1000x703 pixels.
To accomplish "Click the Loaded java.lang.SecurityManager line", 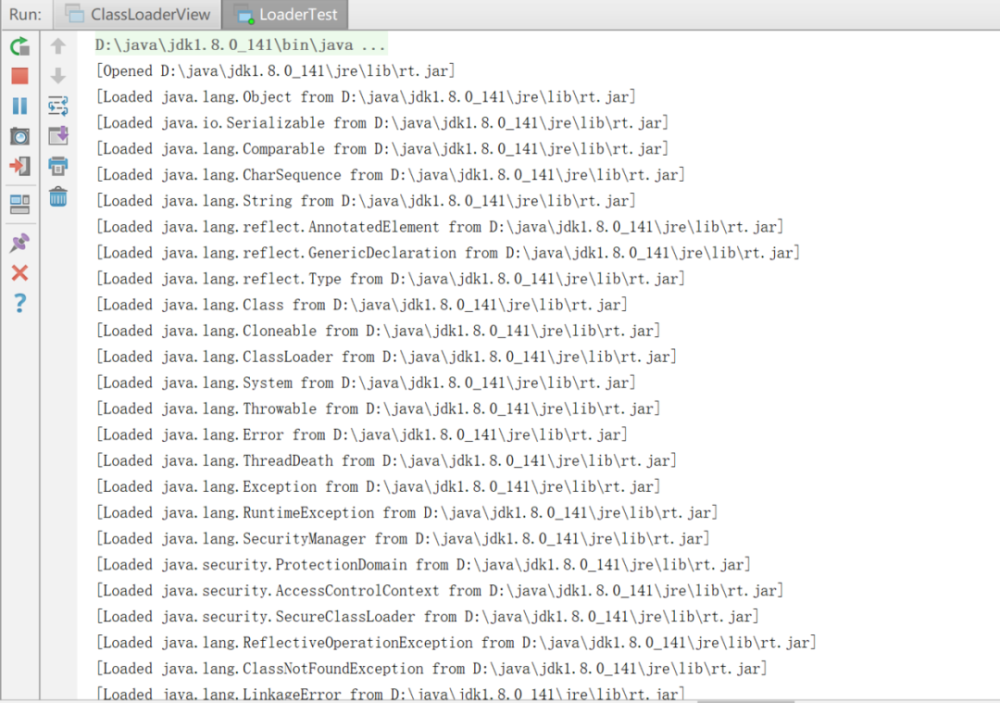I will click(x=403, y=539).
